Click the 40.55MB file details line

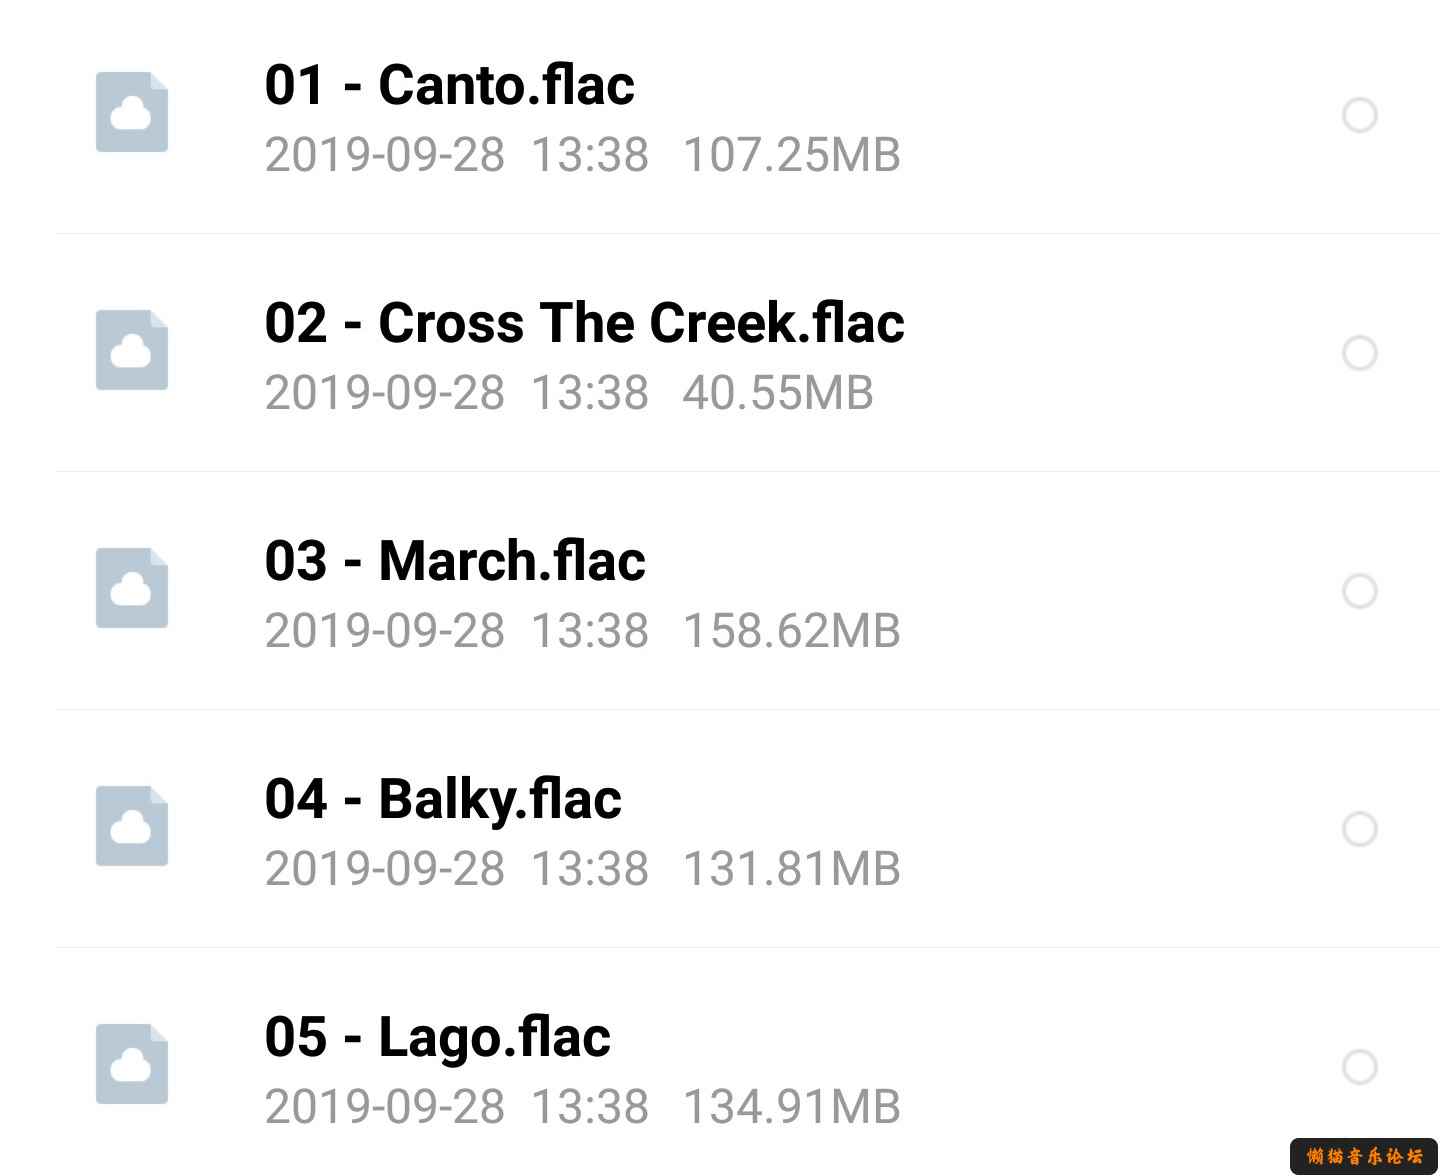tap(569, 393)
